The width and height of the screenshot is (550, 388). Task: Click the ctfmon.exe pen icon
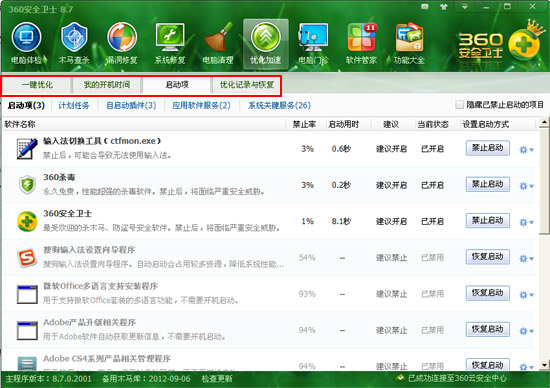[27, 148]
